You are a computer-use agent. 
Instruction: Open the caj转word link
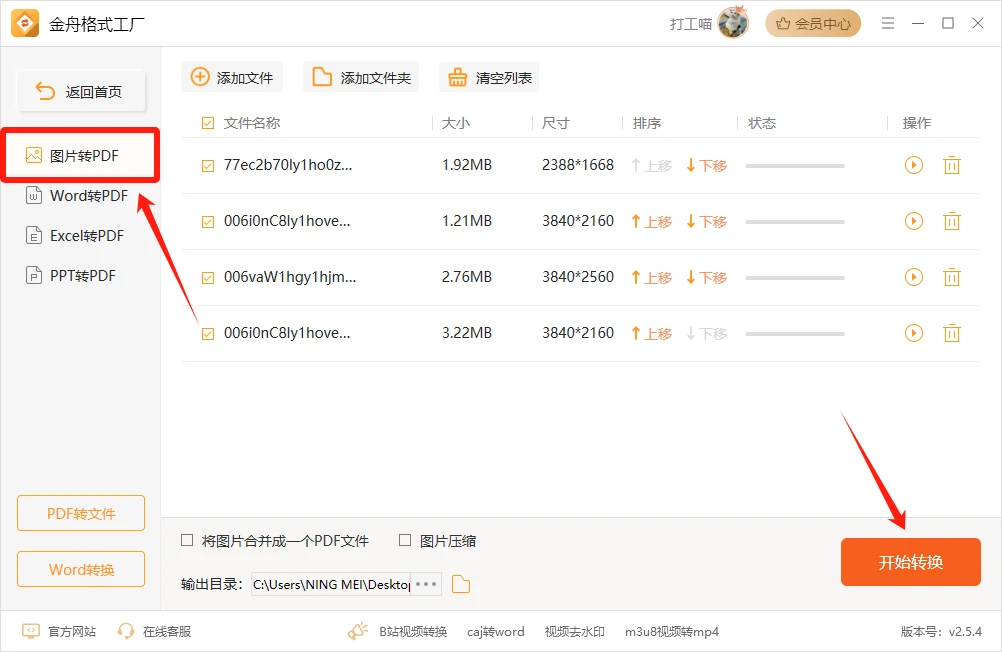[495, 632]
